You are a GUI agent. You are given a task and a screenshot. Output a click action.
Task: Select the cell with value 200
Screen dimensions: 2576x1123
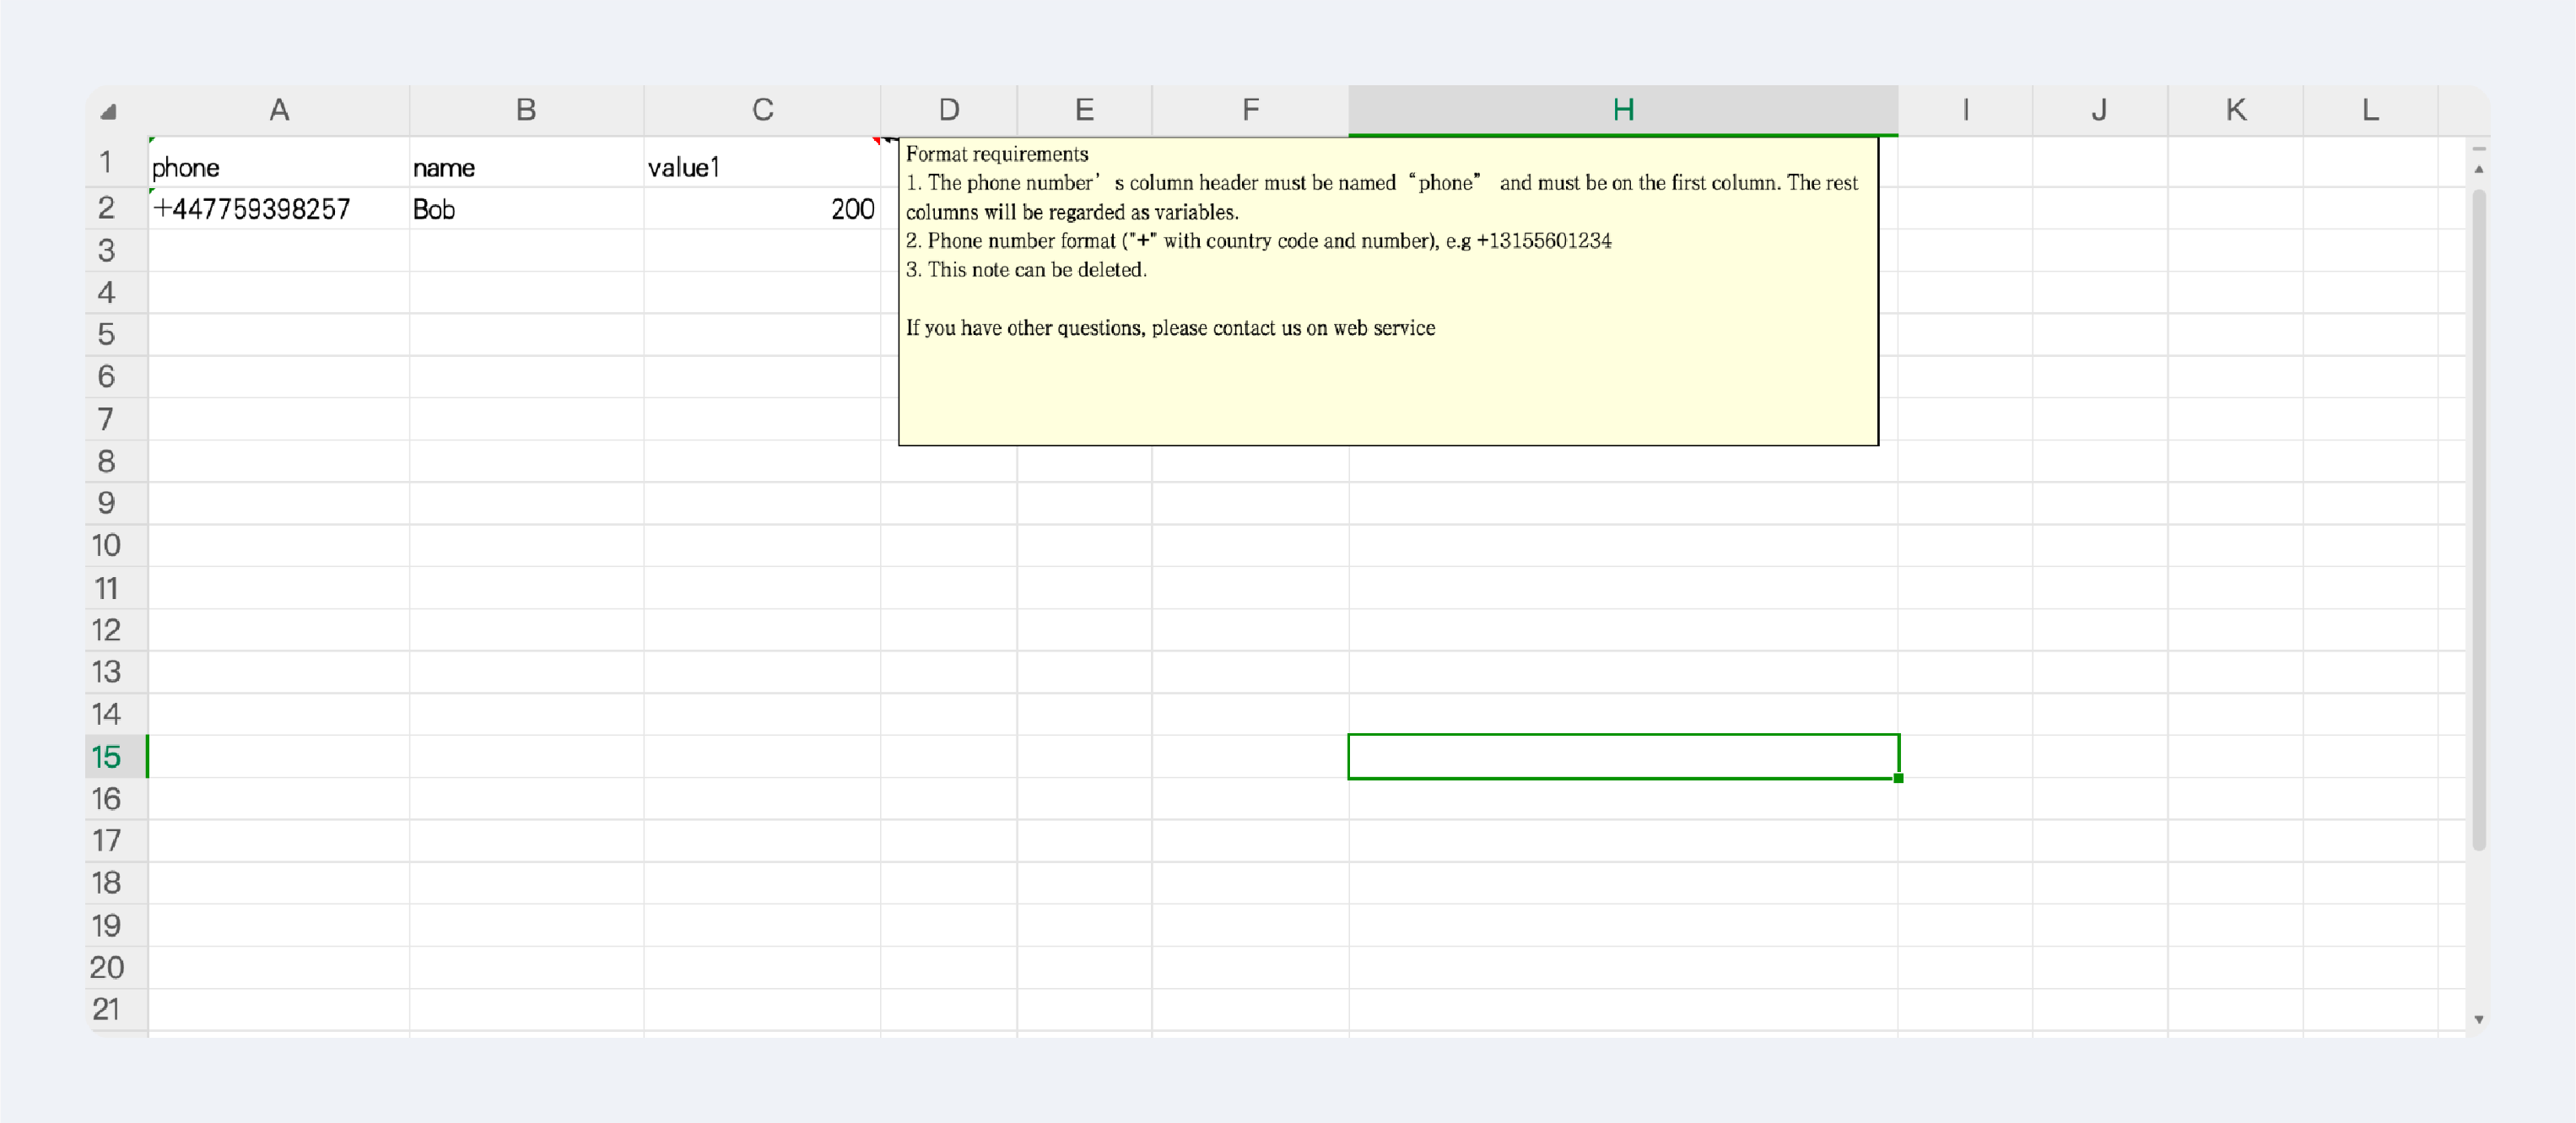[762, 208]
